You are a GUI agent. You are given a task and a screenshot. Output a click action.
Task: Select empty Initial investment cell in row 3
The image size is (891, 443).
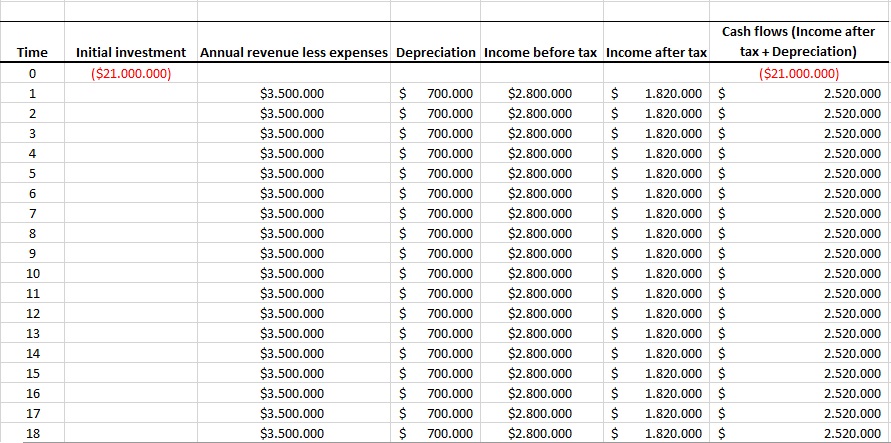(130, 134)
